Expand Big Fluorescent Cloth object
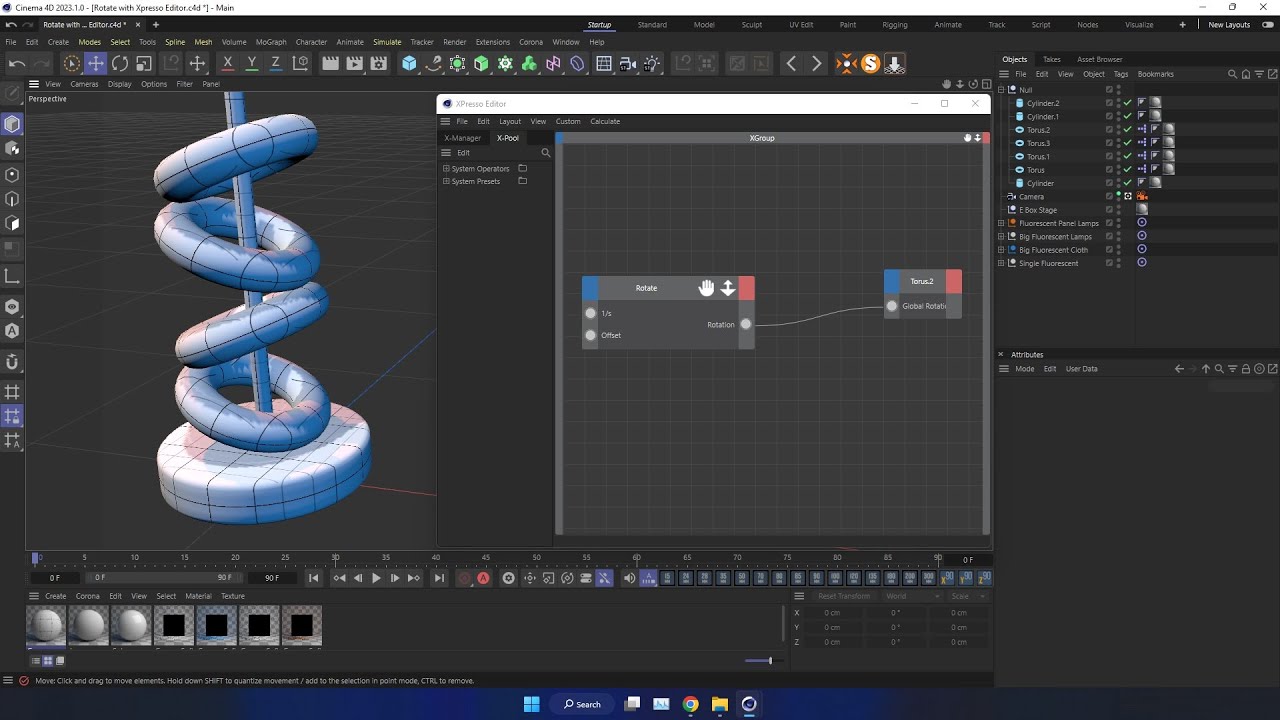 point(1002,250)
